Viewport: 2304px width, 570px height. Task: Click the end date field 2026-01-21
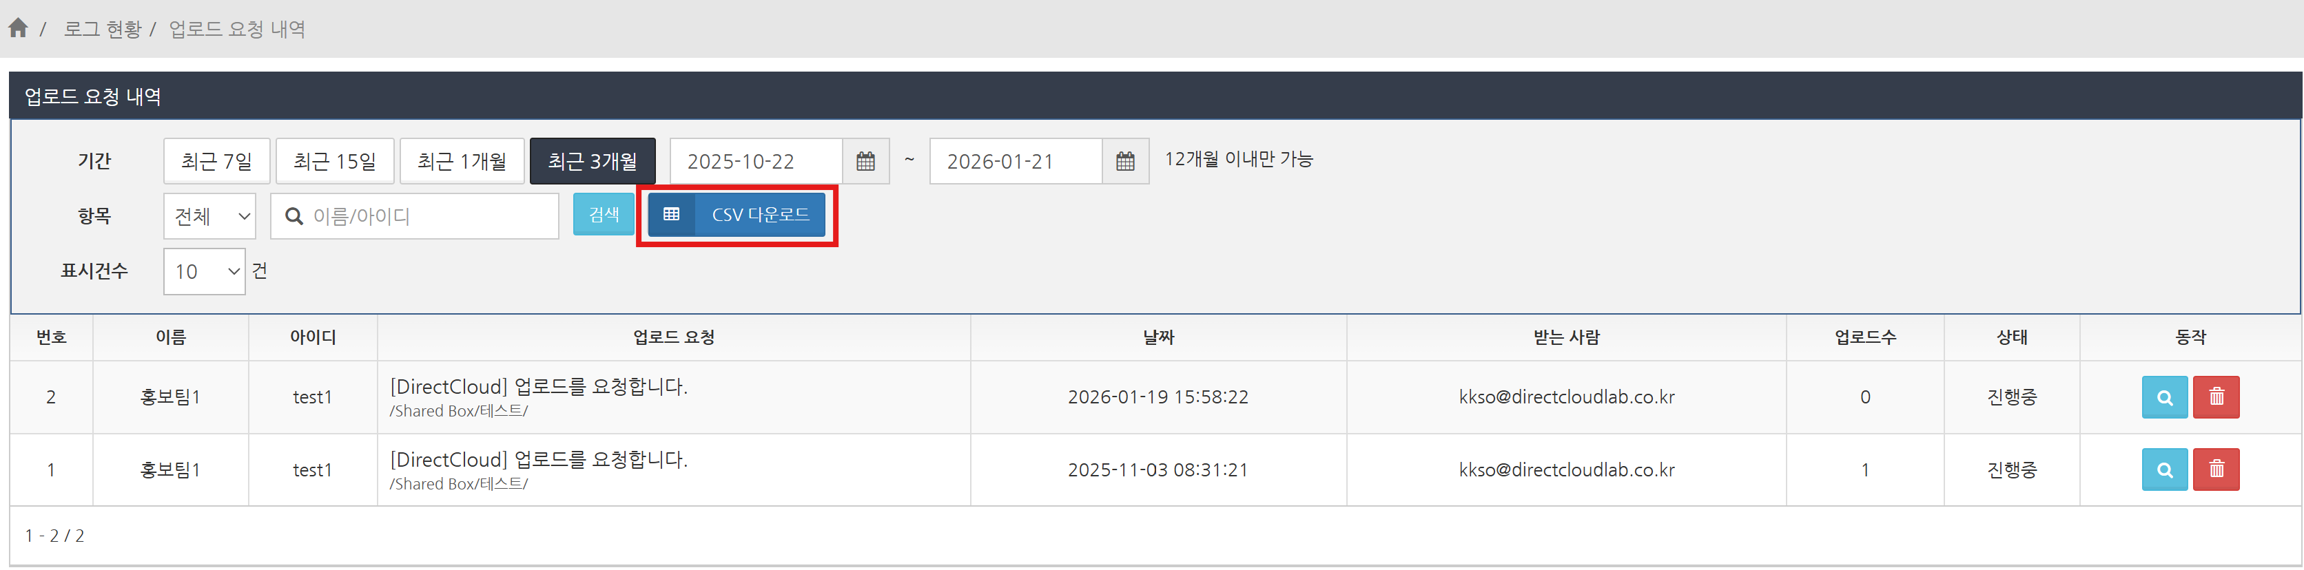coord(1015,161)
